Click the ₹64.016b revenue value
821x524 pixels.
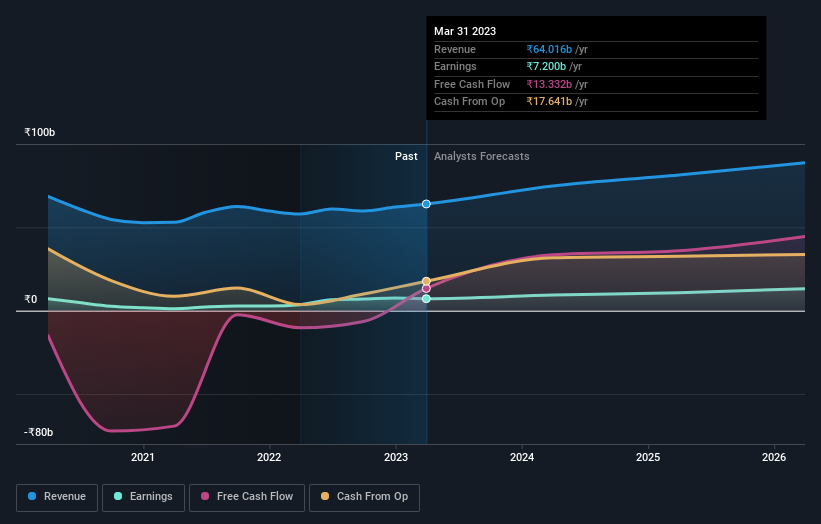point(549,49)
